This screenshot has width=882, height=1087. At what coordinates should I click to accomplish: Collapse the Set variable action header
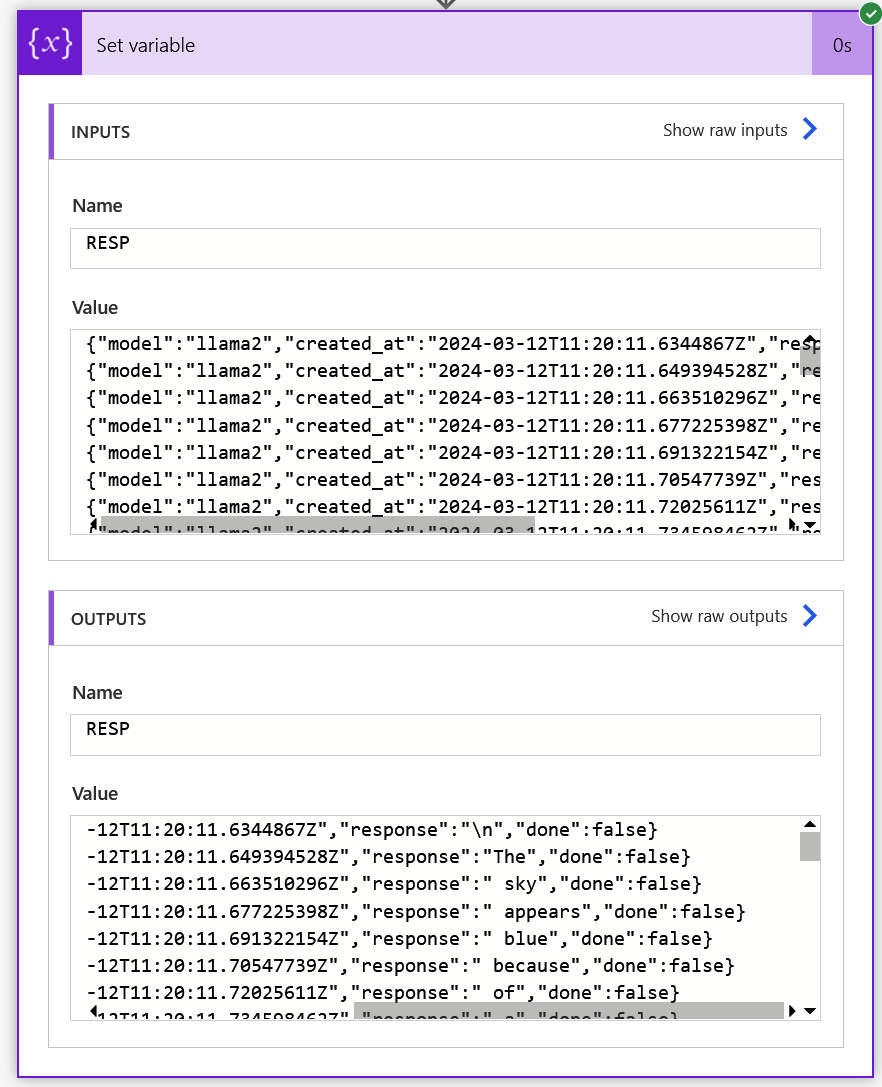pyautogui.click(x=446, y=44)
